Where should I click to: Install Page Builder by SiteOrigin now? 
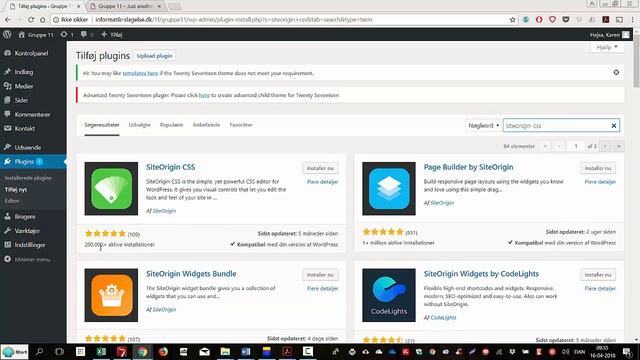pos(598,168)
